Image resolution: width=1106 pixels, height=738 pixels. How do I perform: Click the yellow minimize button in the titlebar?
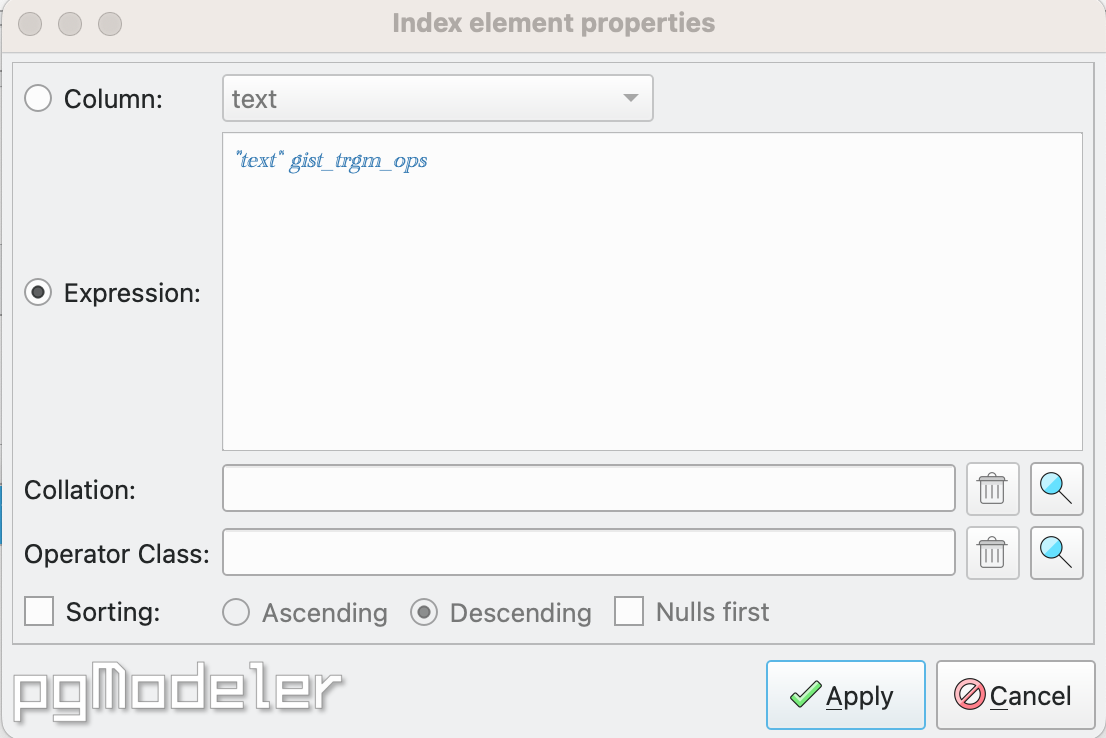pyautogui.click(x=70, y=23)
